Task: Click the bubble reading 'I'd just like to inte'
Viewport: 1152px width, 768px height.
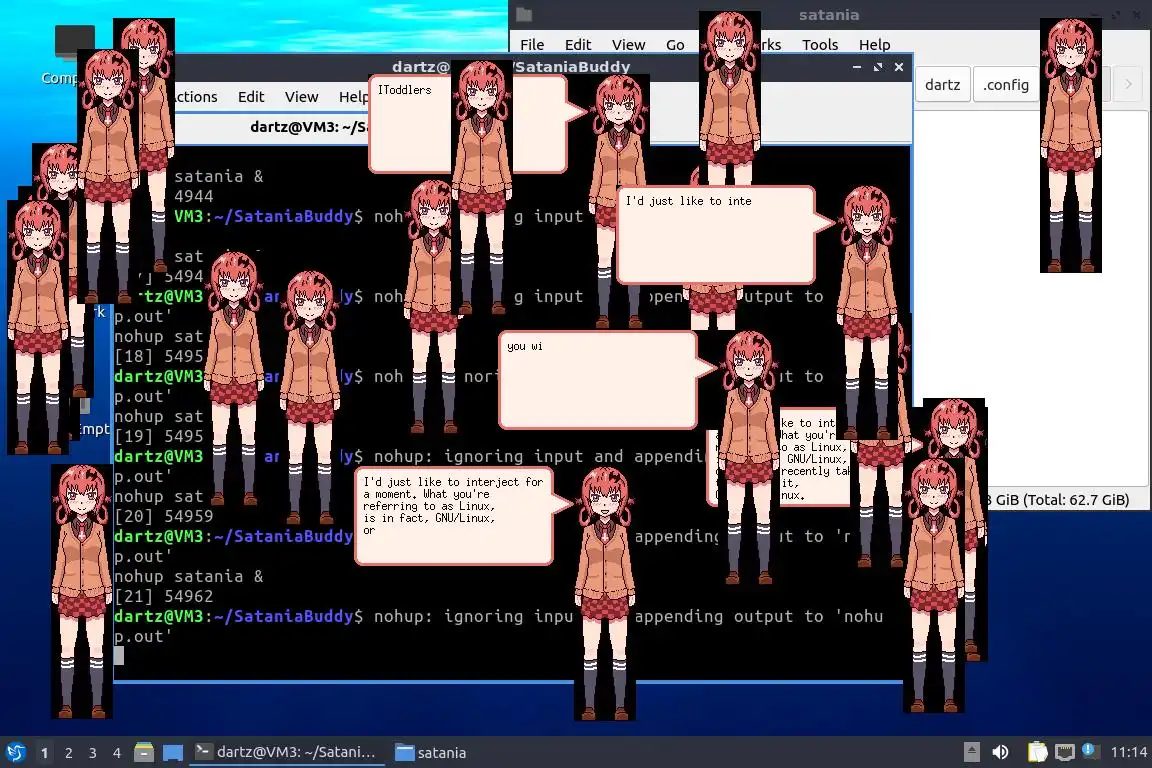Action: click(716, 234)
